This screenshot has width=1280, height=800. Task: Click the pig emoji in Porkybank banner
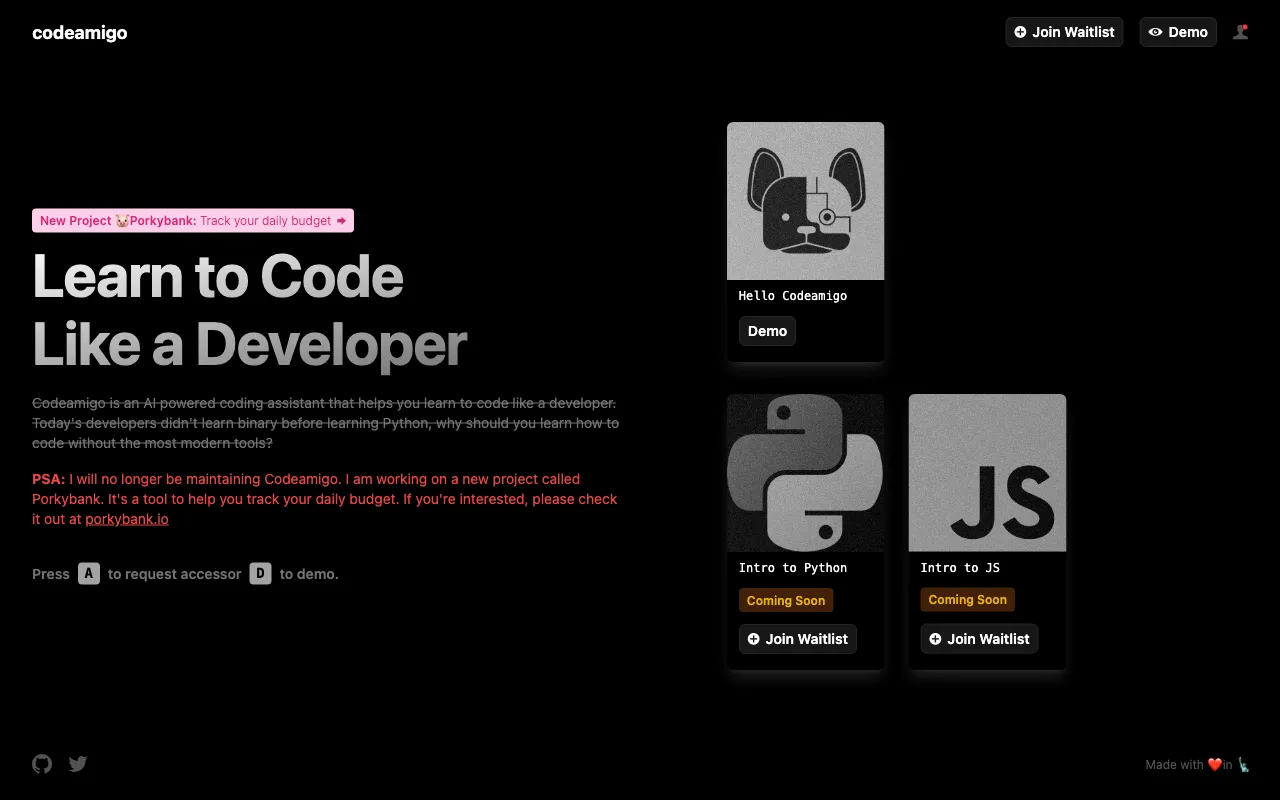click(122, 220)
